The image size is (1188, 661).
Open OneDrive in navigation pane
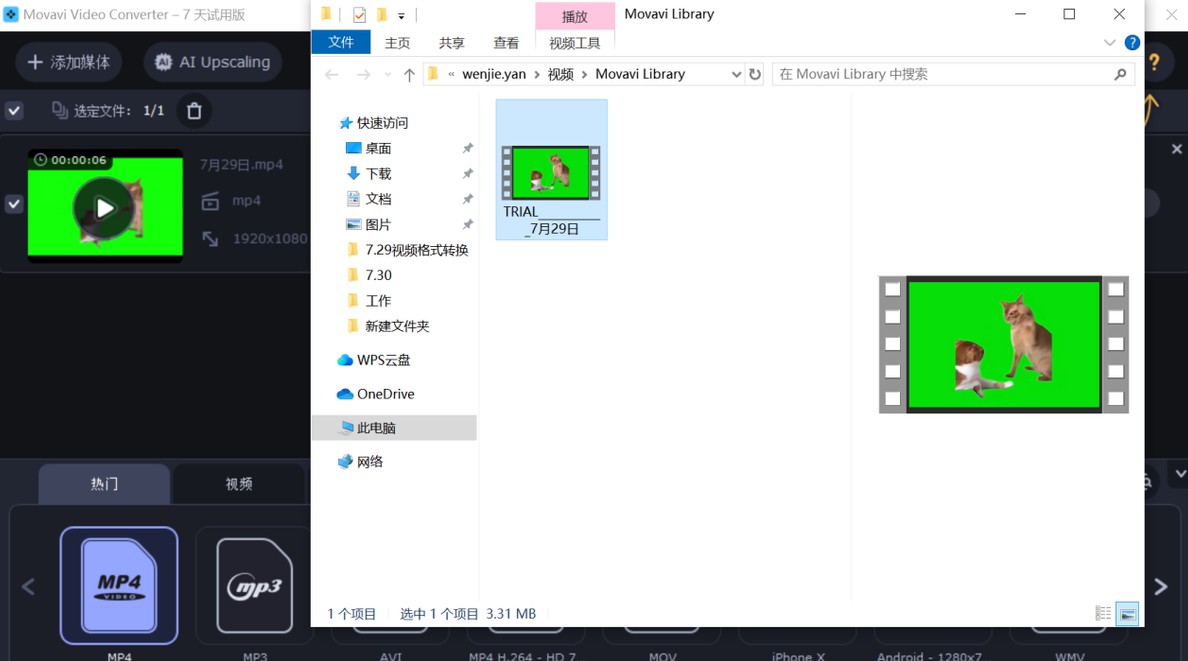[x=385, y=394]
